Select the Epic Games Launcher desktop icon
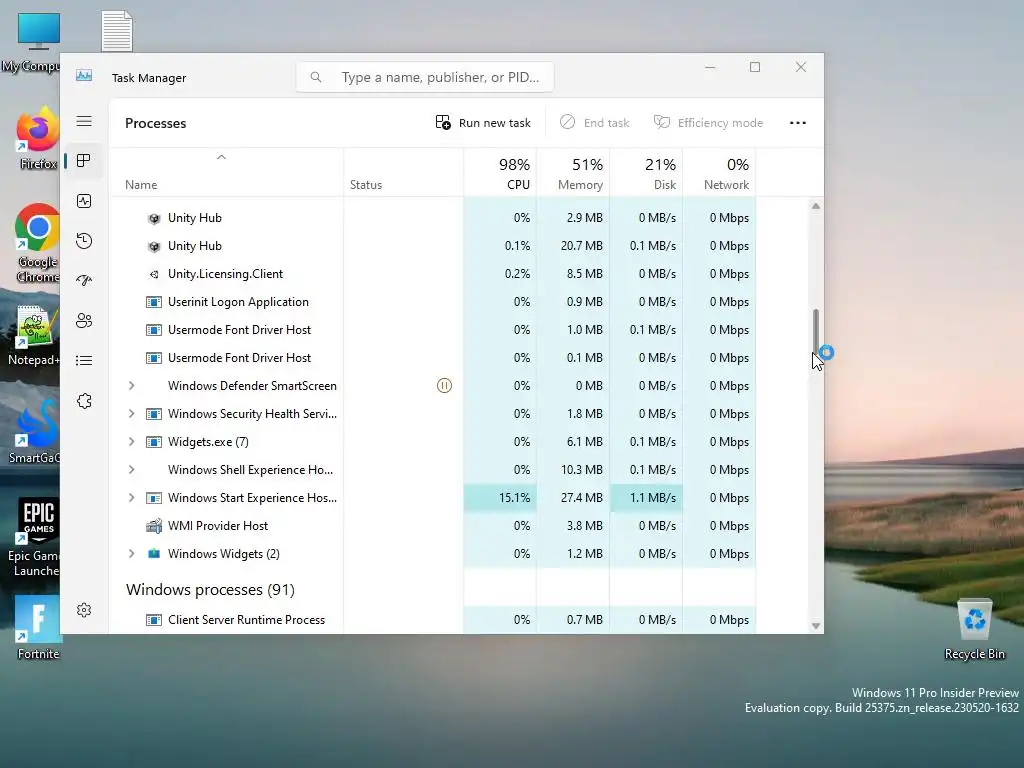 pyautogui.click(x=36, y=537)
